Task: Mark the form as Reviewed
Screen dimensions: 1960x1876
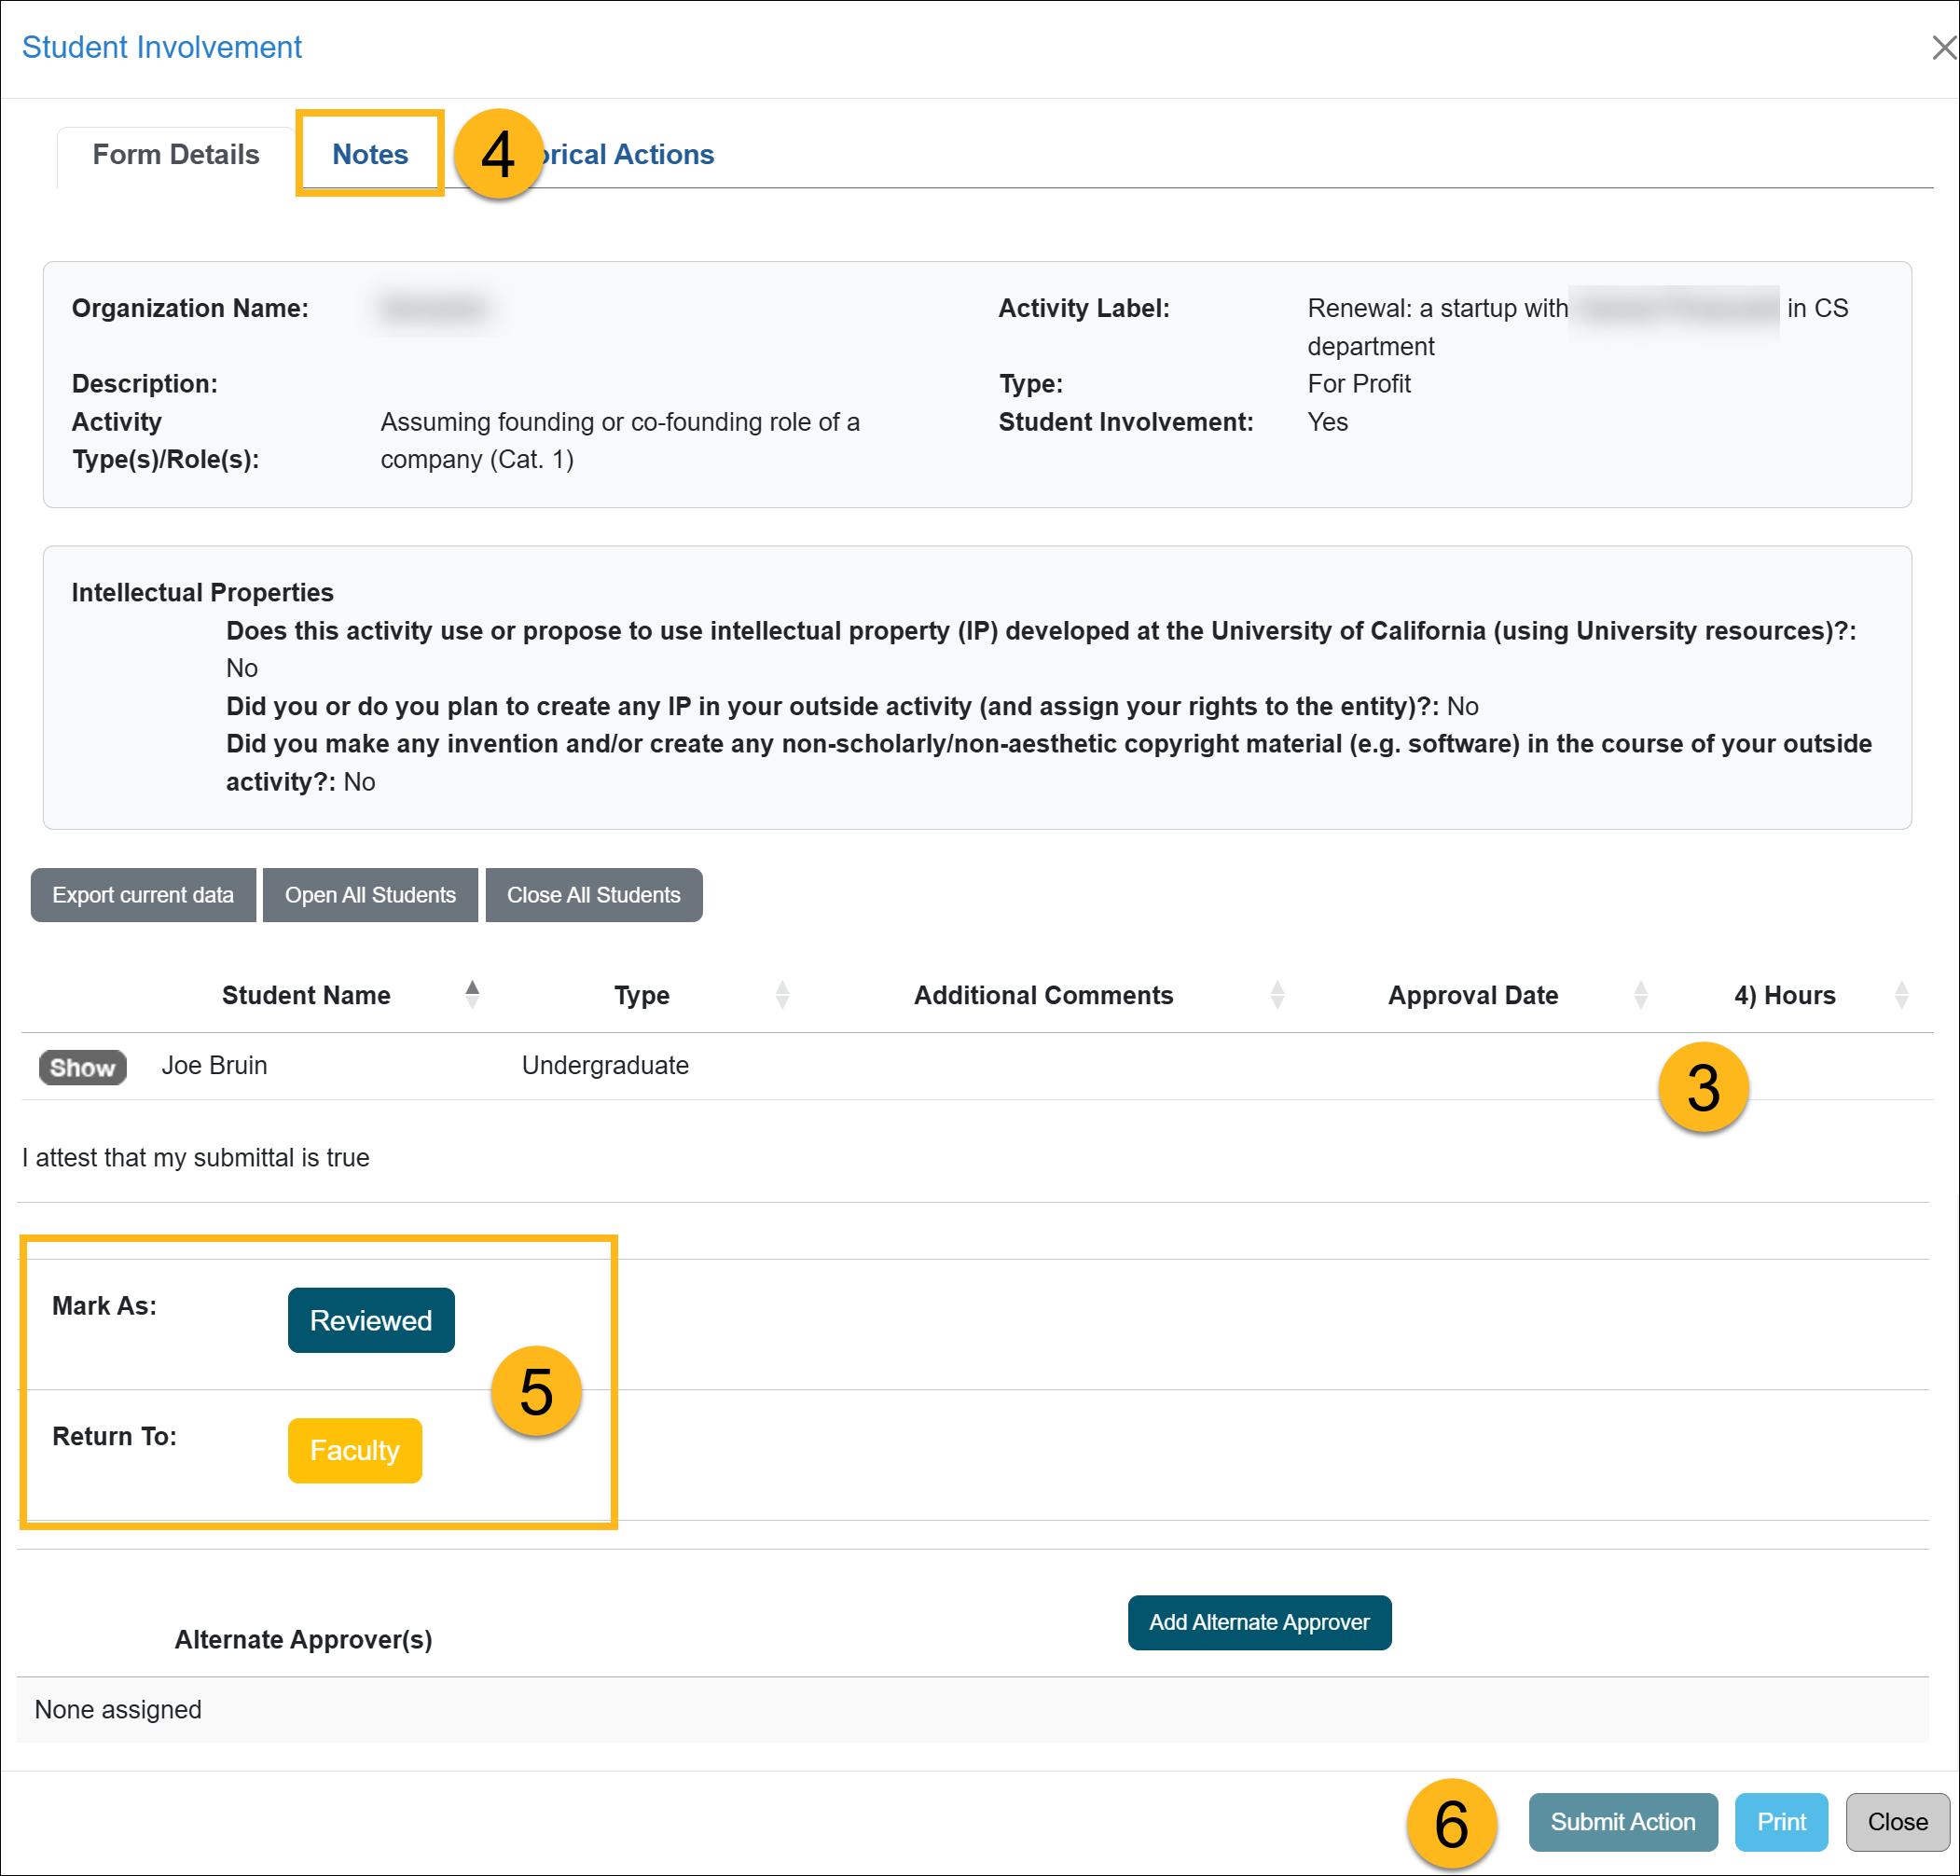Action: pos(371,1320)
